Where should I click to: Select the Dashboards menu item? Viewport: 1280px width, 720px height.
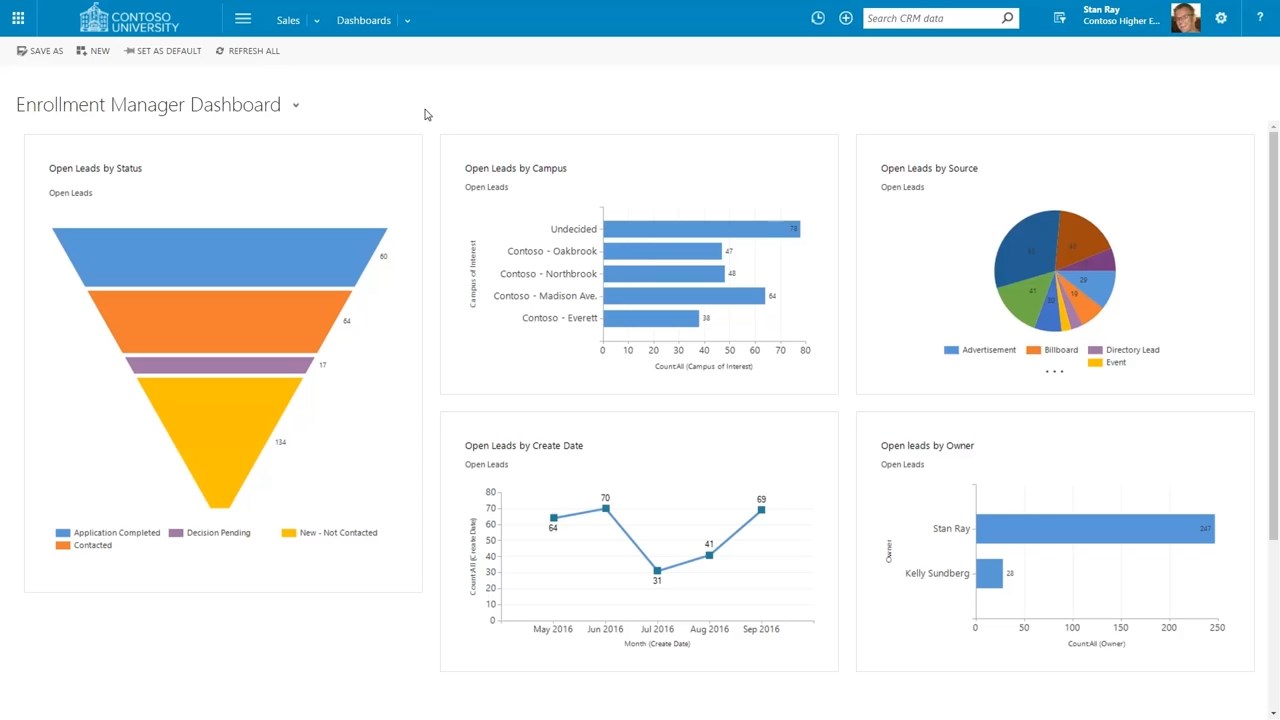click(364, 20)
